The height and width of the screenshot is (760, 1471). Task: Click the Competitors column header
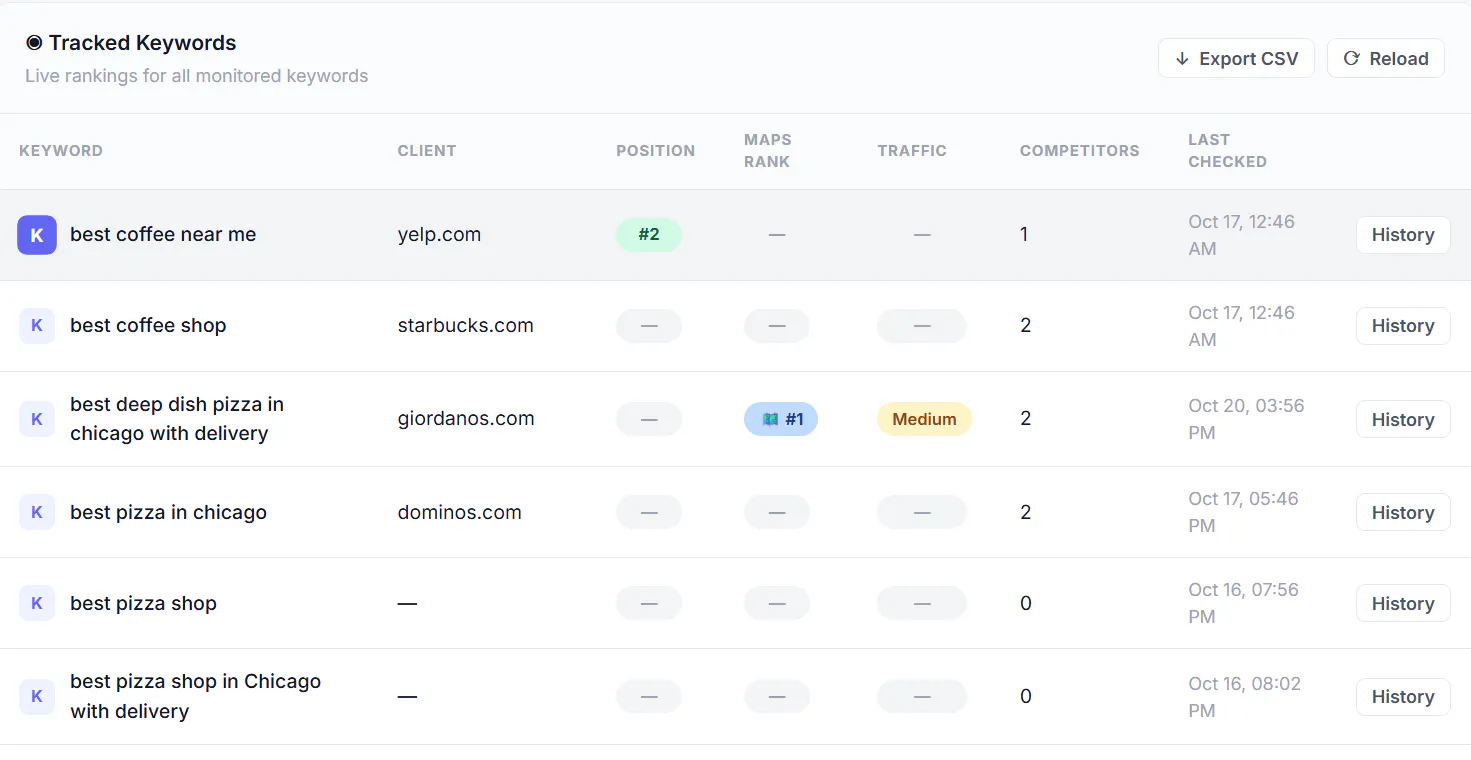click(x=1080, y=151)
